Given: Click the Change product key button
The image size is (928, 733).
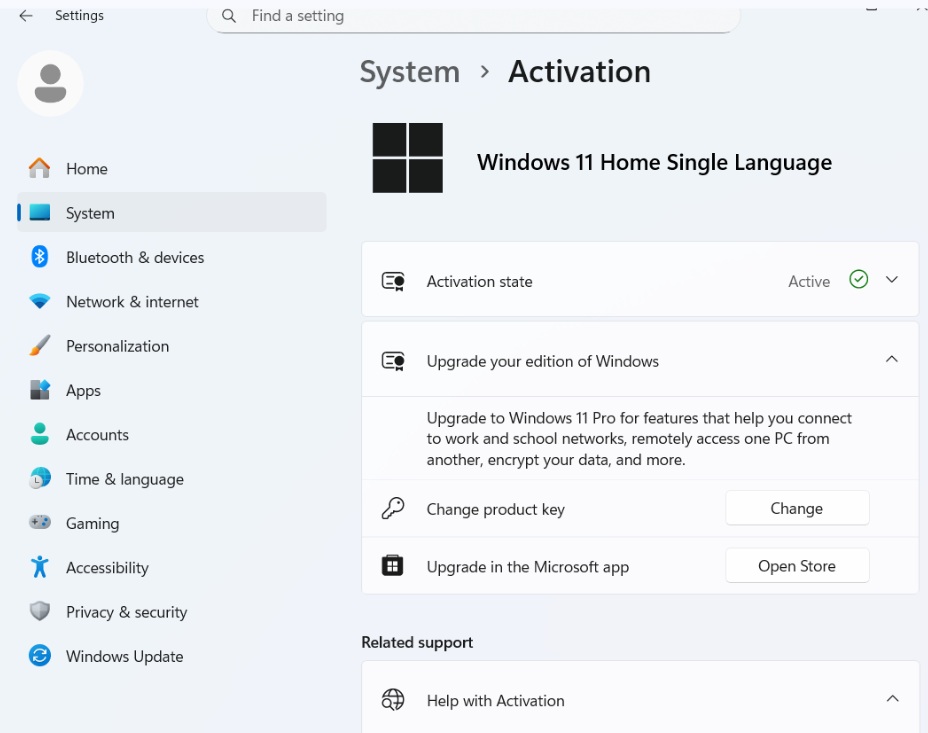Looking at the screenshot, I should pos(797,508).
